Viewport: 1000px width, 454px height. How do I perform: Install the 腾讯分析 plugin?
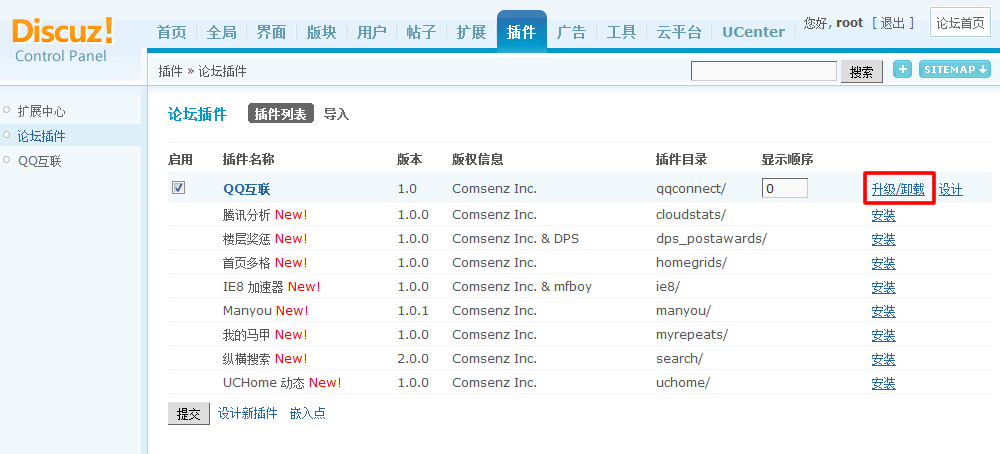click(883, 215)
